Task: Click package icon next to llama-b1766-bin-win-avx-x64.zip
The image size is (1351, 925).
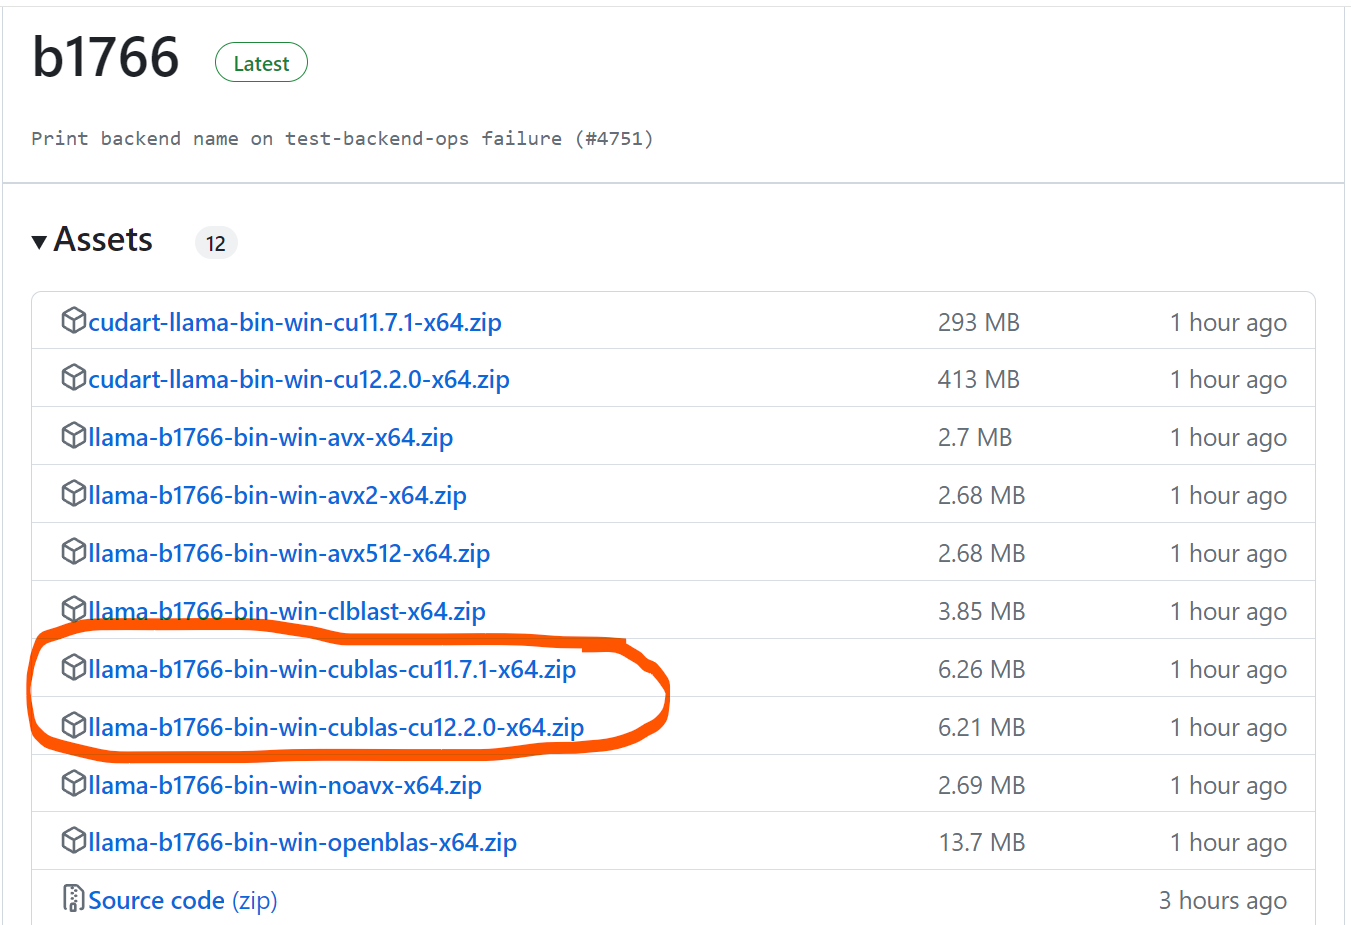Action: [74, 436]
